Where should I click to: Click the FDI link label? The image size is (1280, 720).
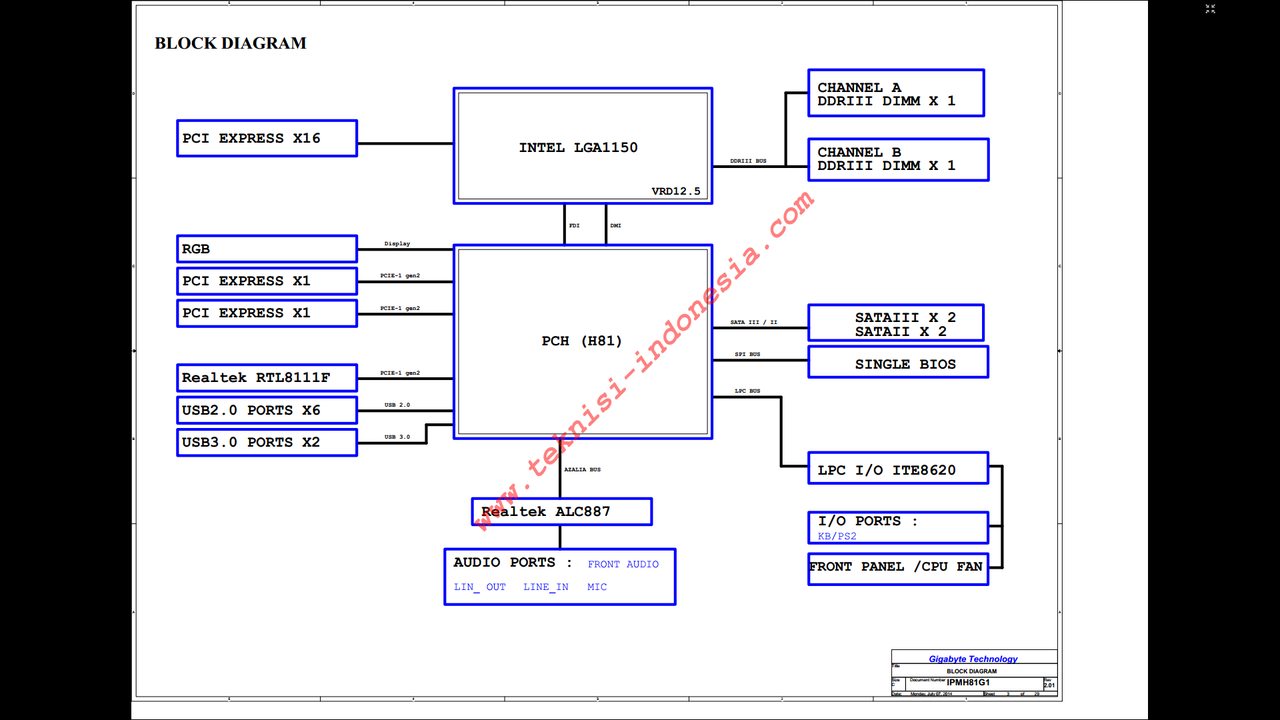click(x=574, y=226)
